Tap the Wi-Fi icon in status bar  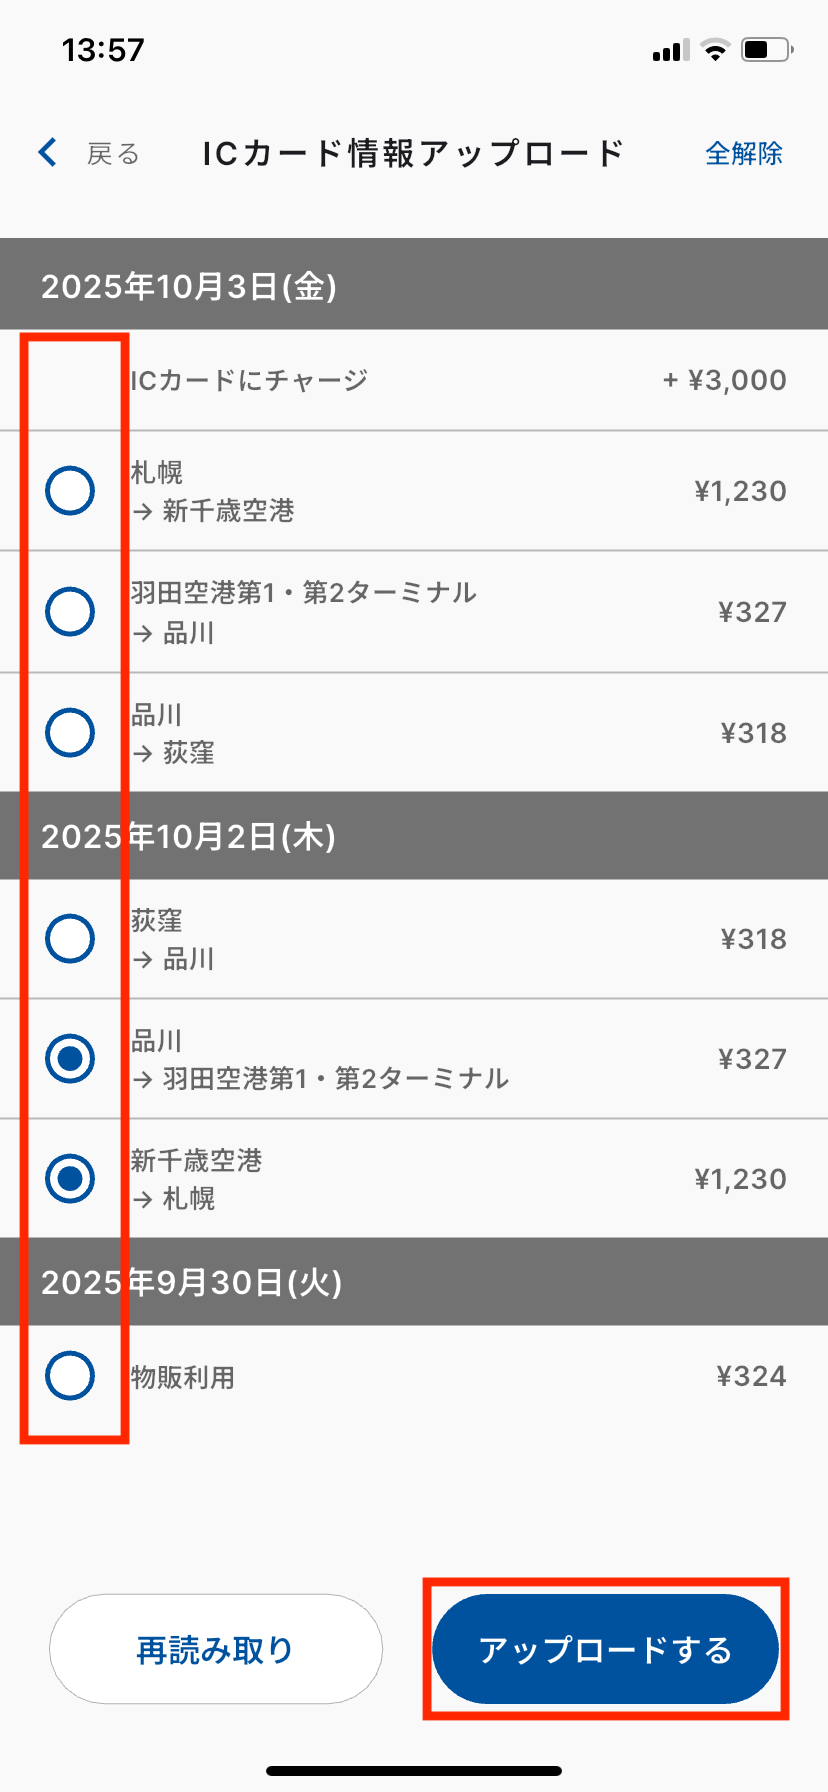pyautogui.click(x=715, y=50)
